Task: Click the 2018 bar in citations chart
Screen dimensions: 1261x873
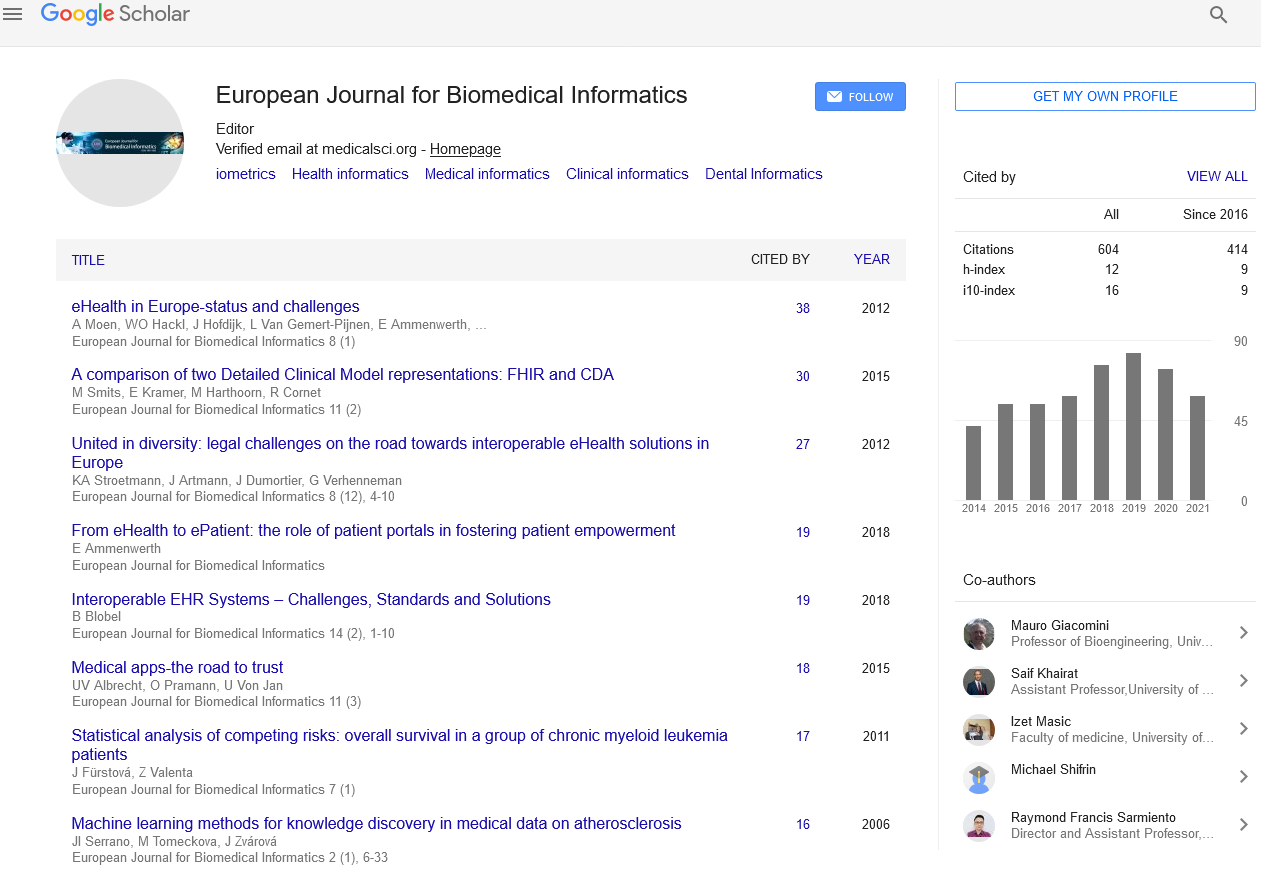Action: point(1101,433)
